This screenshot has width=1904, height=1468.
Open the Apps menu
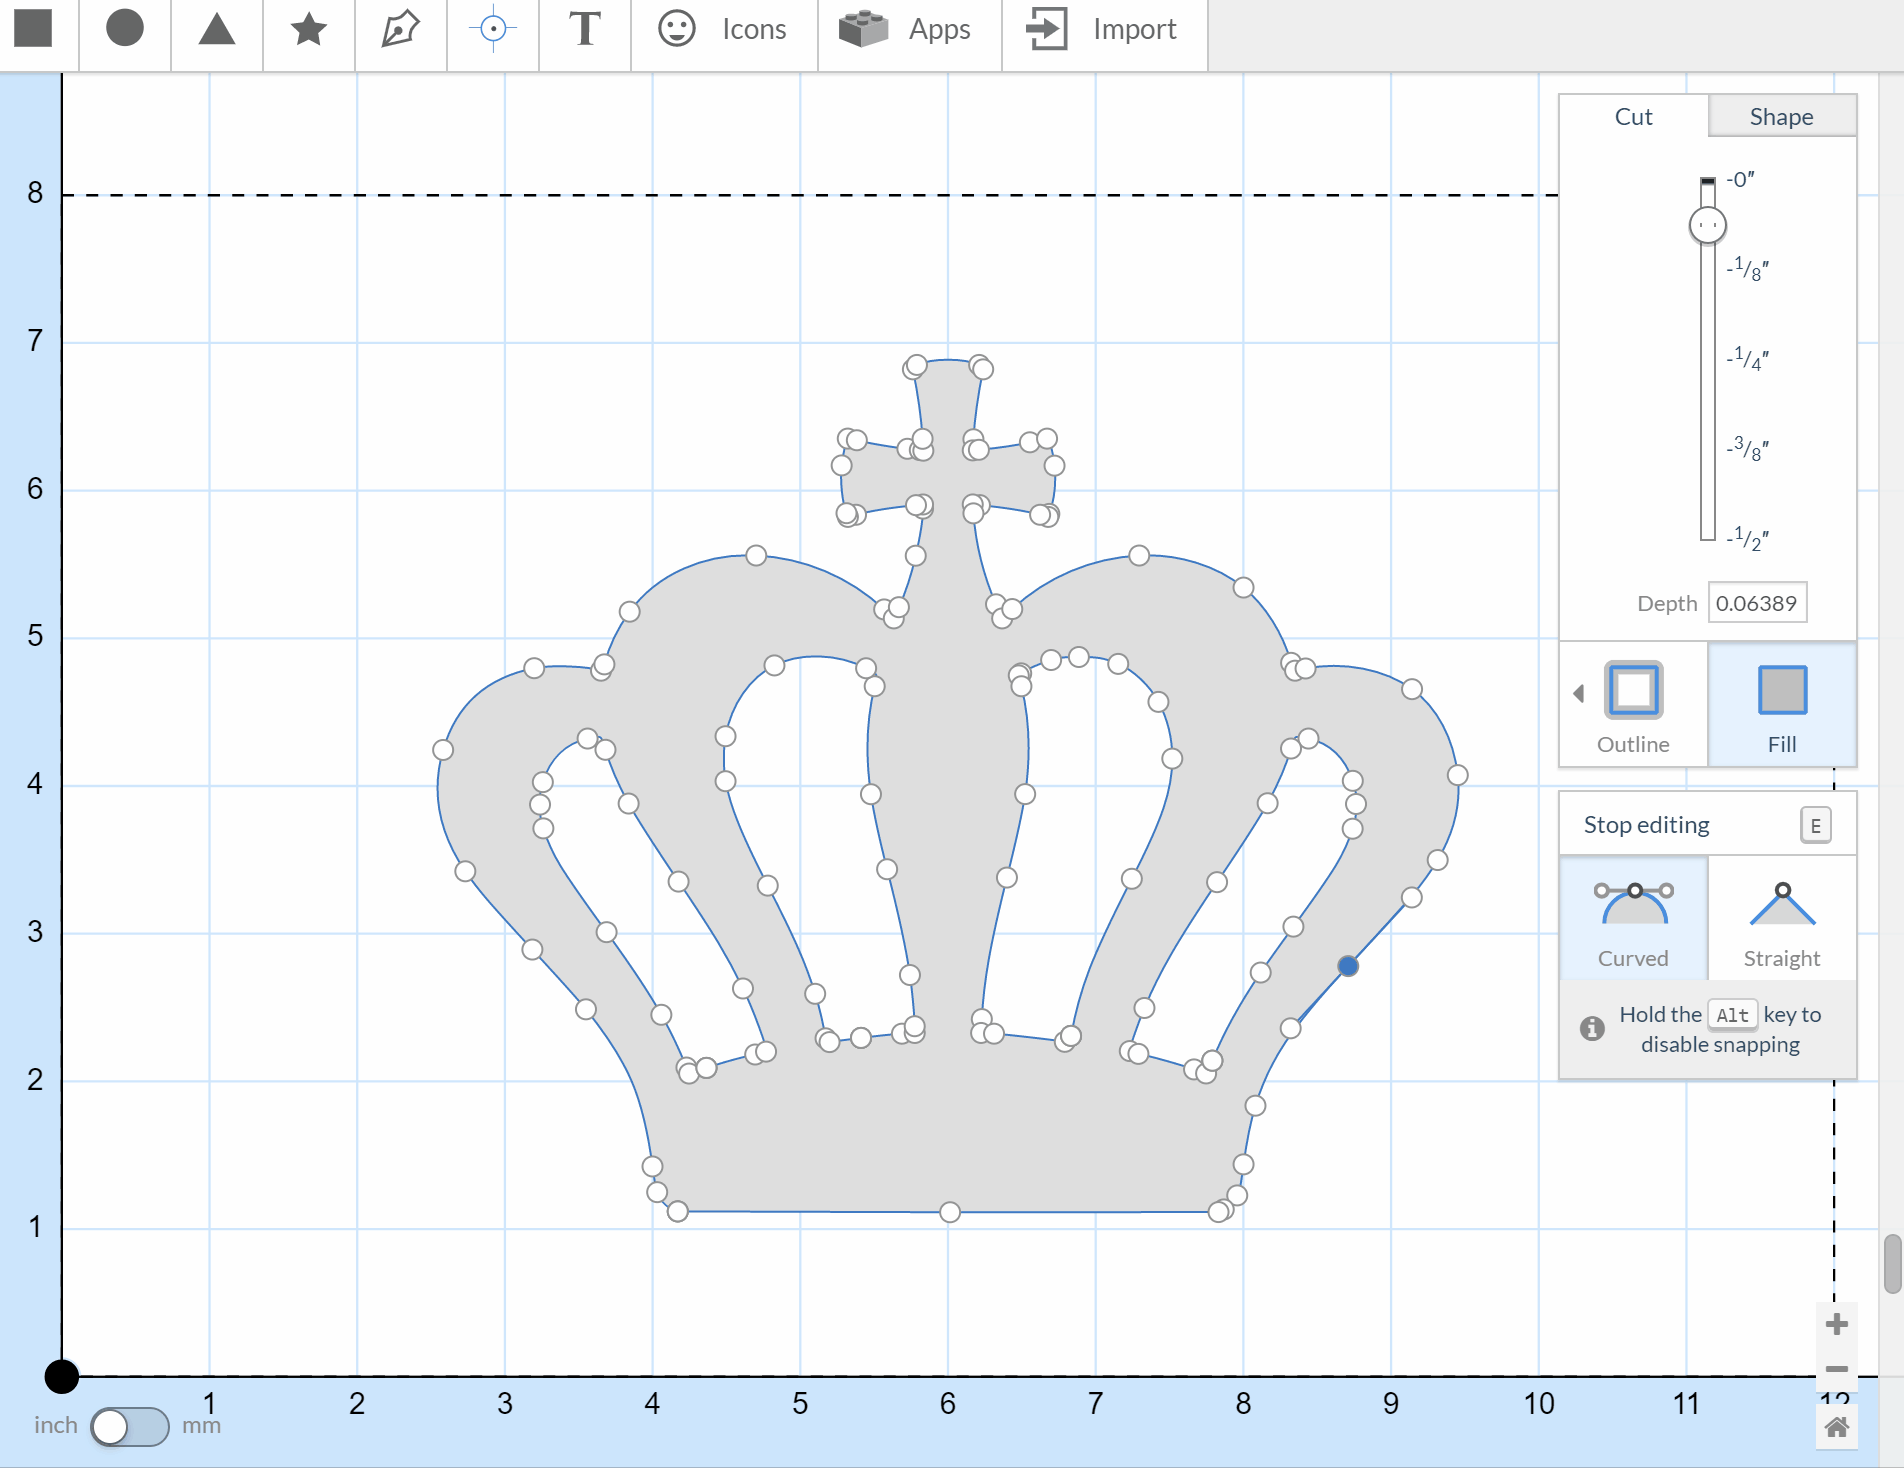point(908,29)
